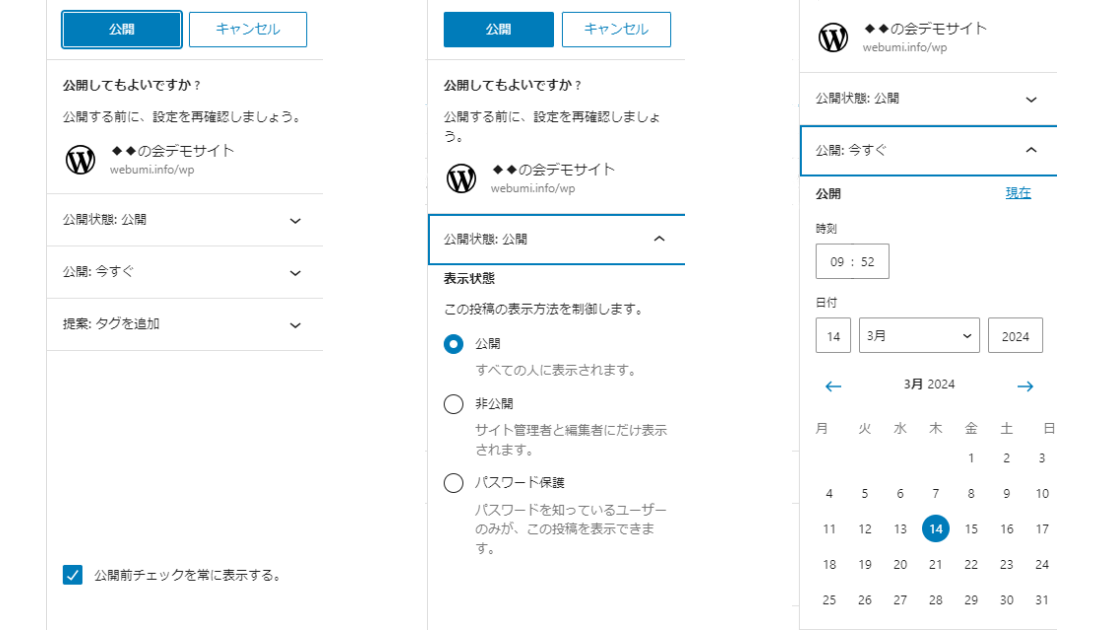Image resolution: width=1110 pixels, height=630 pixels.
Task: Click the day field showing 14
Action: coord(832,336)
